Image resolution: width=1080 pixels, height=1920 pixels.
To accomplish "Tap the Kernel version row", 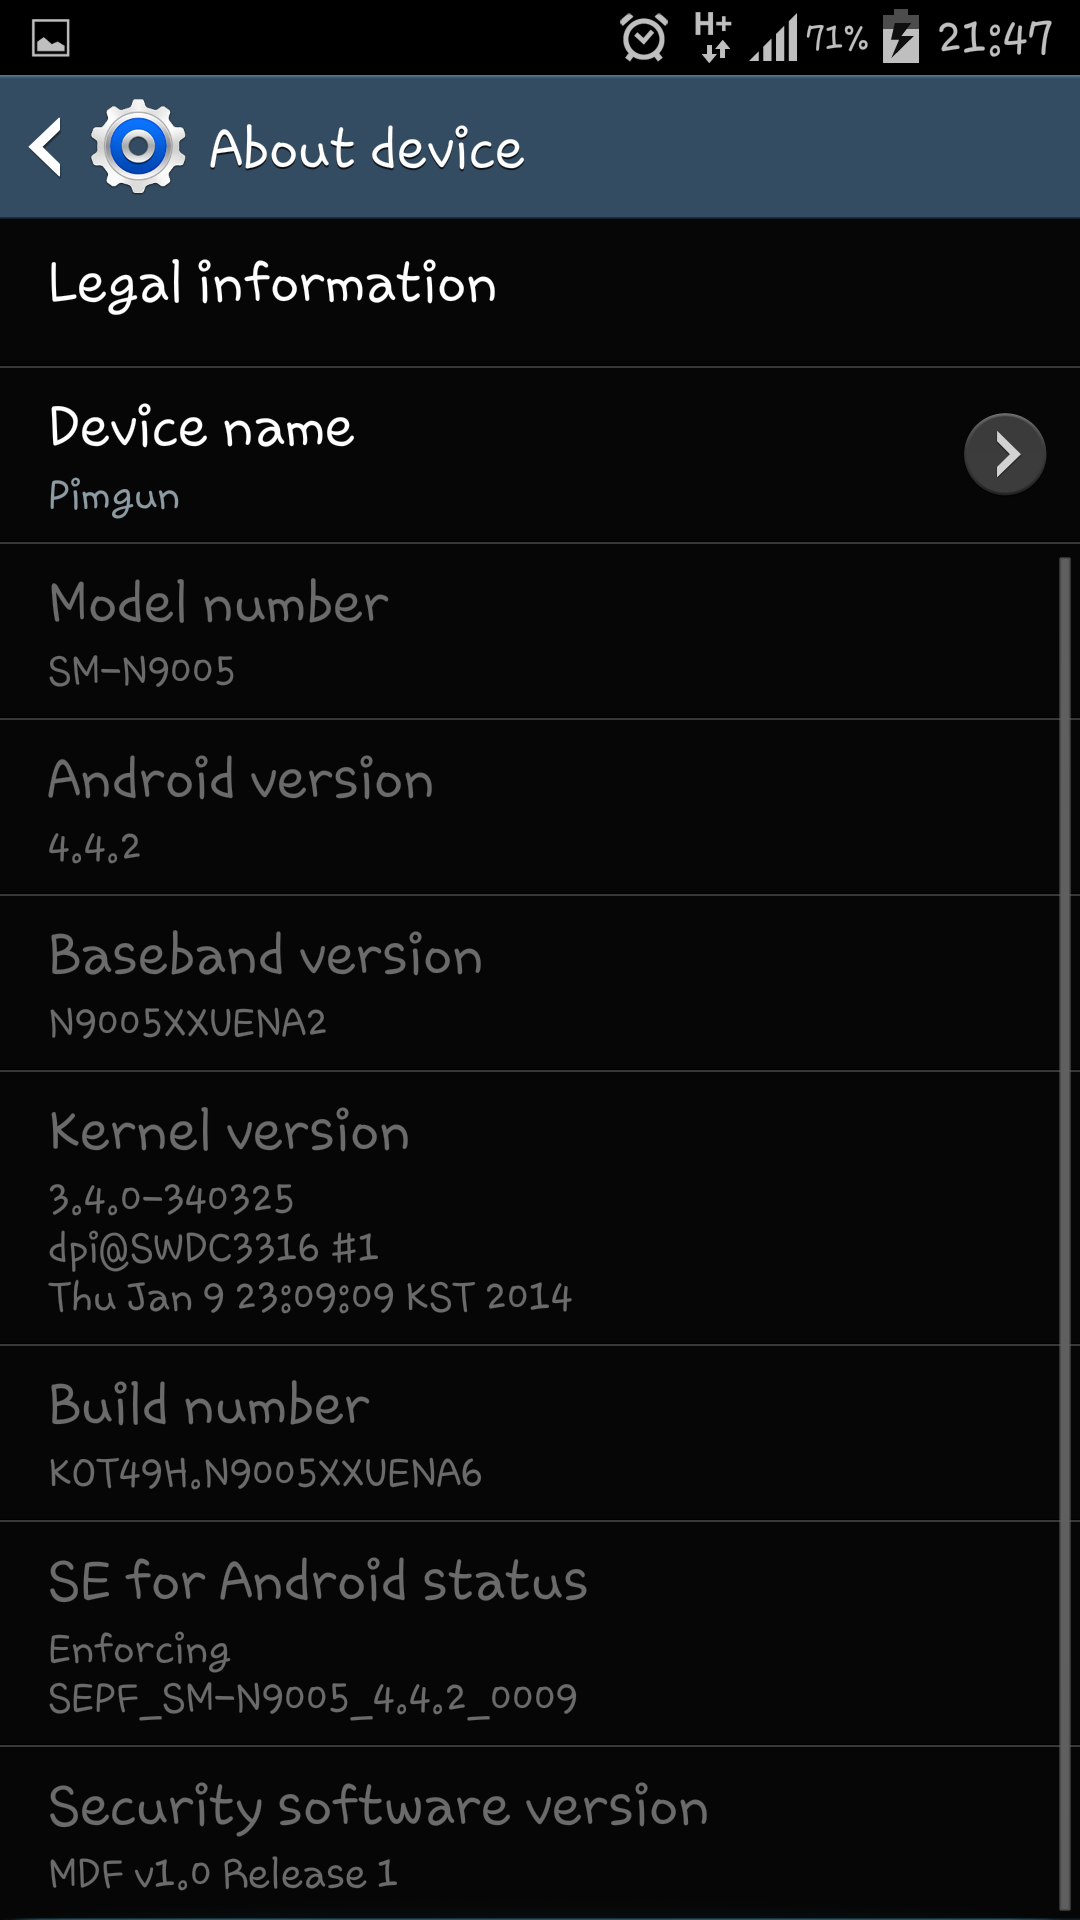I will point(529,1209).
